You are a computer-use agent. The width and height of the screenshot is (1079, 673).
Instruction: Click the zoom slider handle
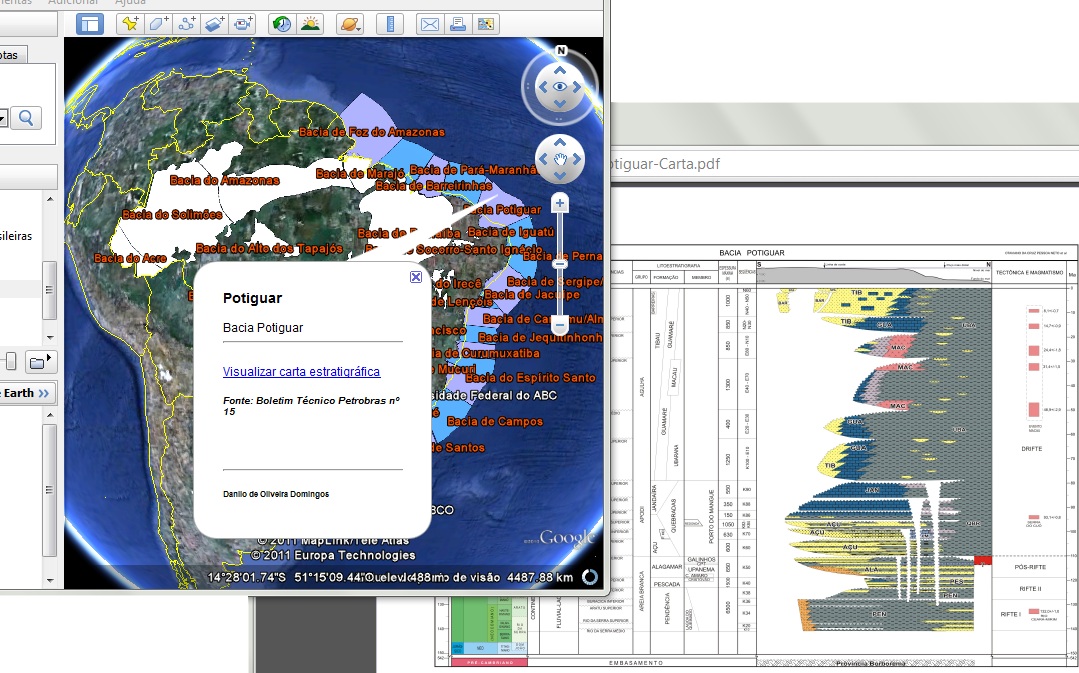[560, 264]
